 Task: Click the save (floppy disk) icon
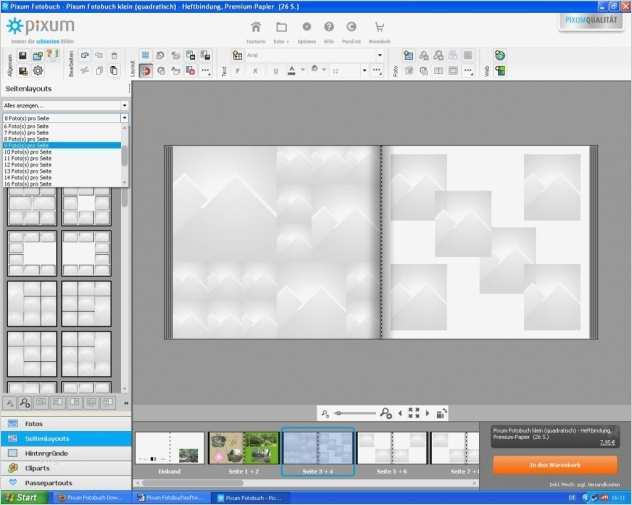tap(23, 56)
